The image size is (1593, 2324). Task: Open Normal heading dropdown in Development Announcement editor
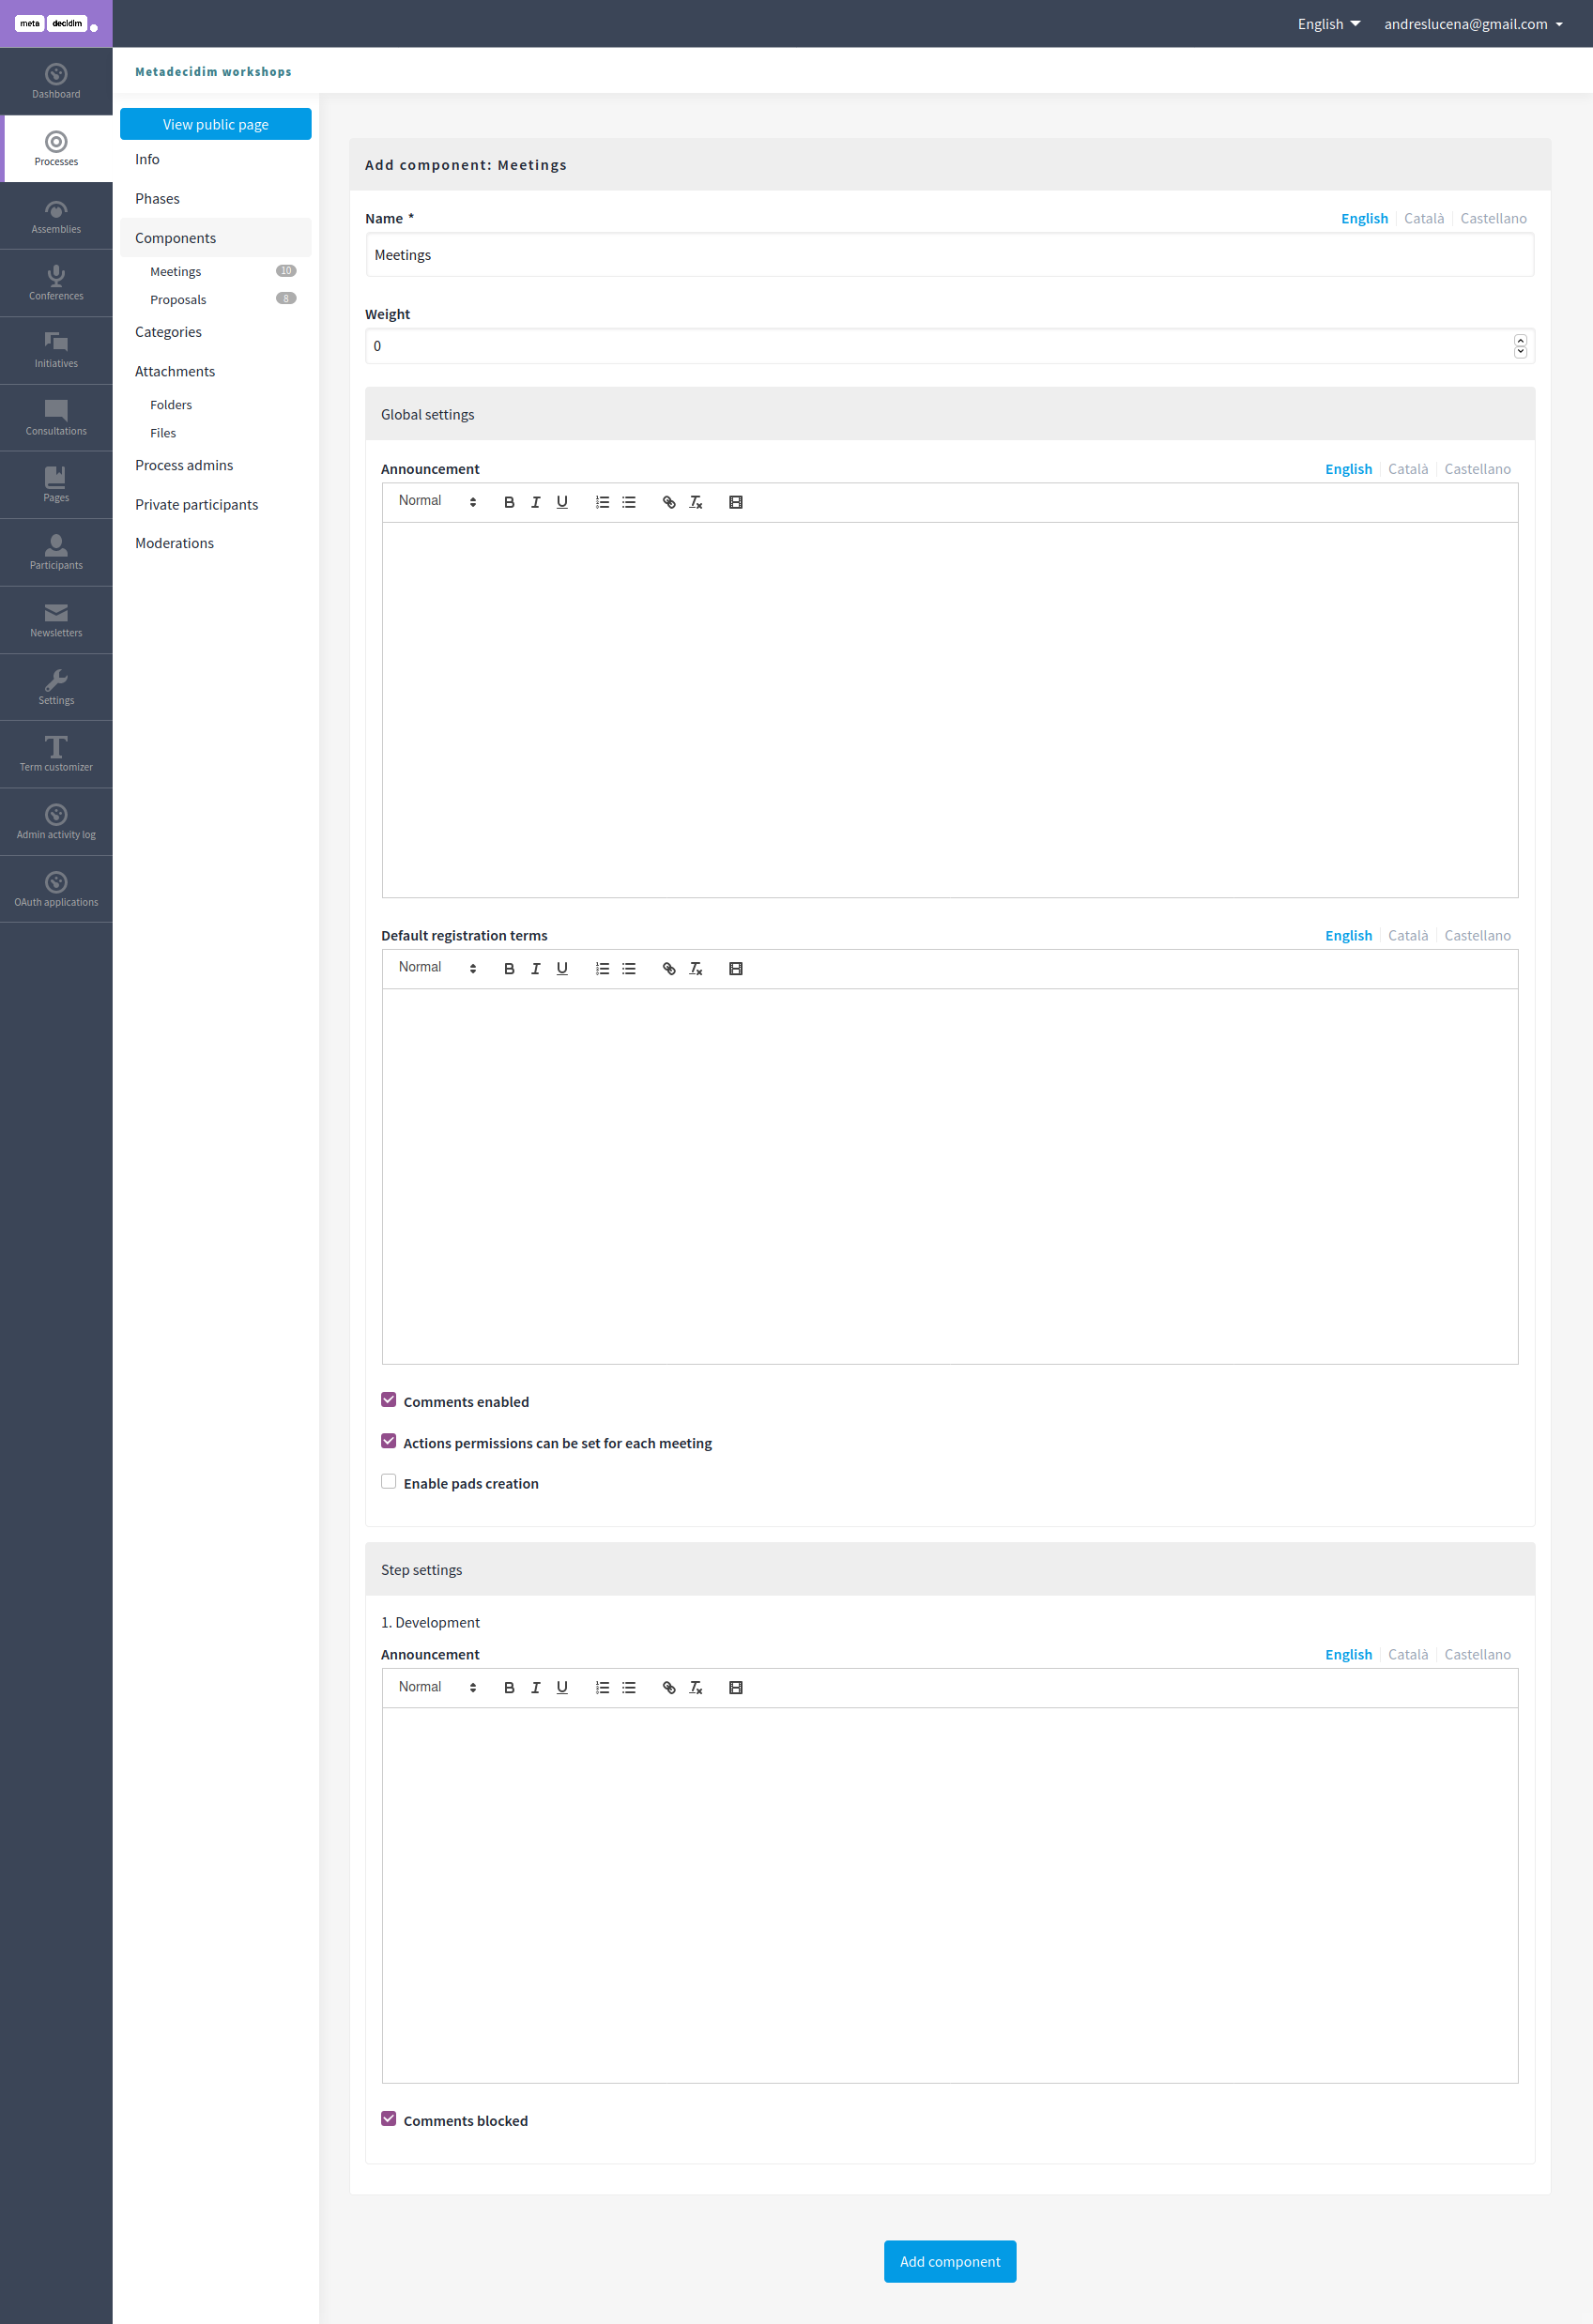437,1687
